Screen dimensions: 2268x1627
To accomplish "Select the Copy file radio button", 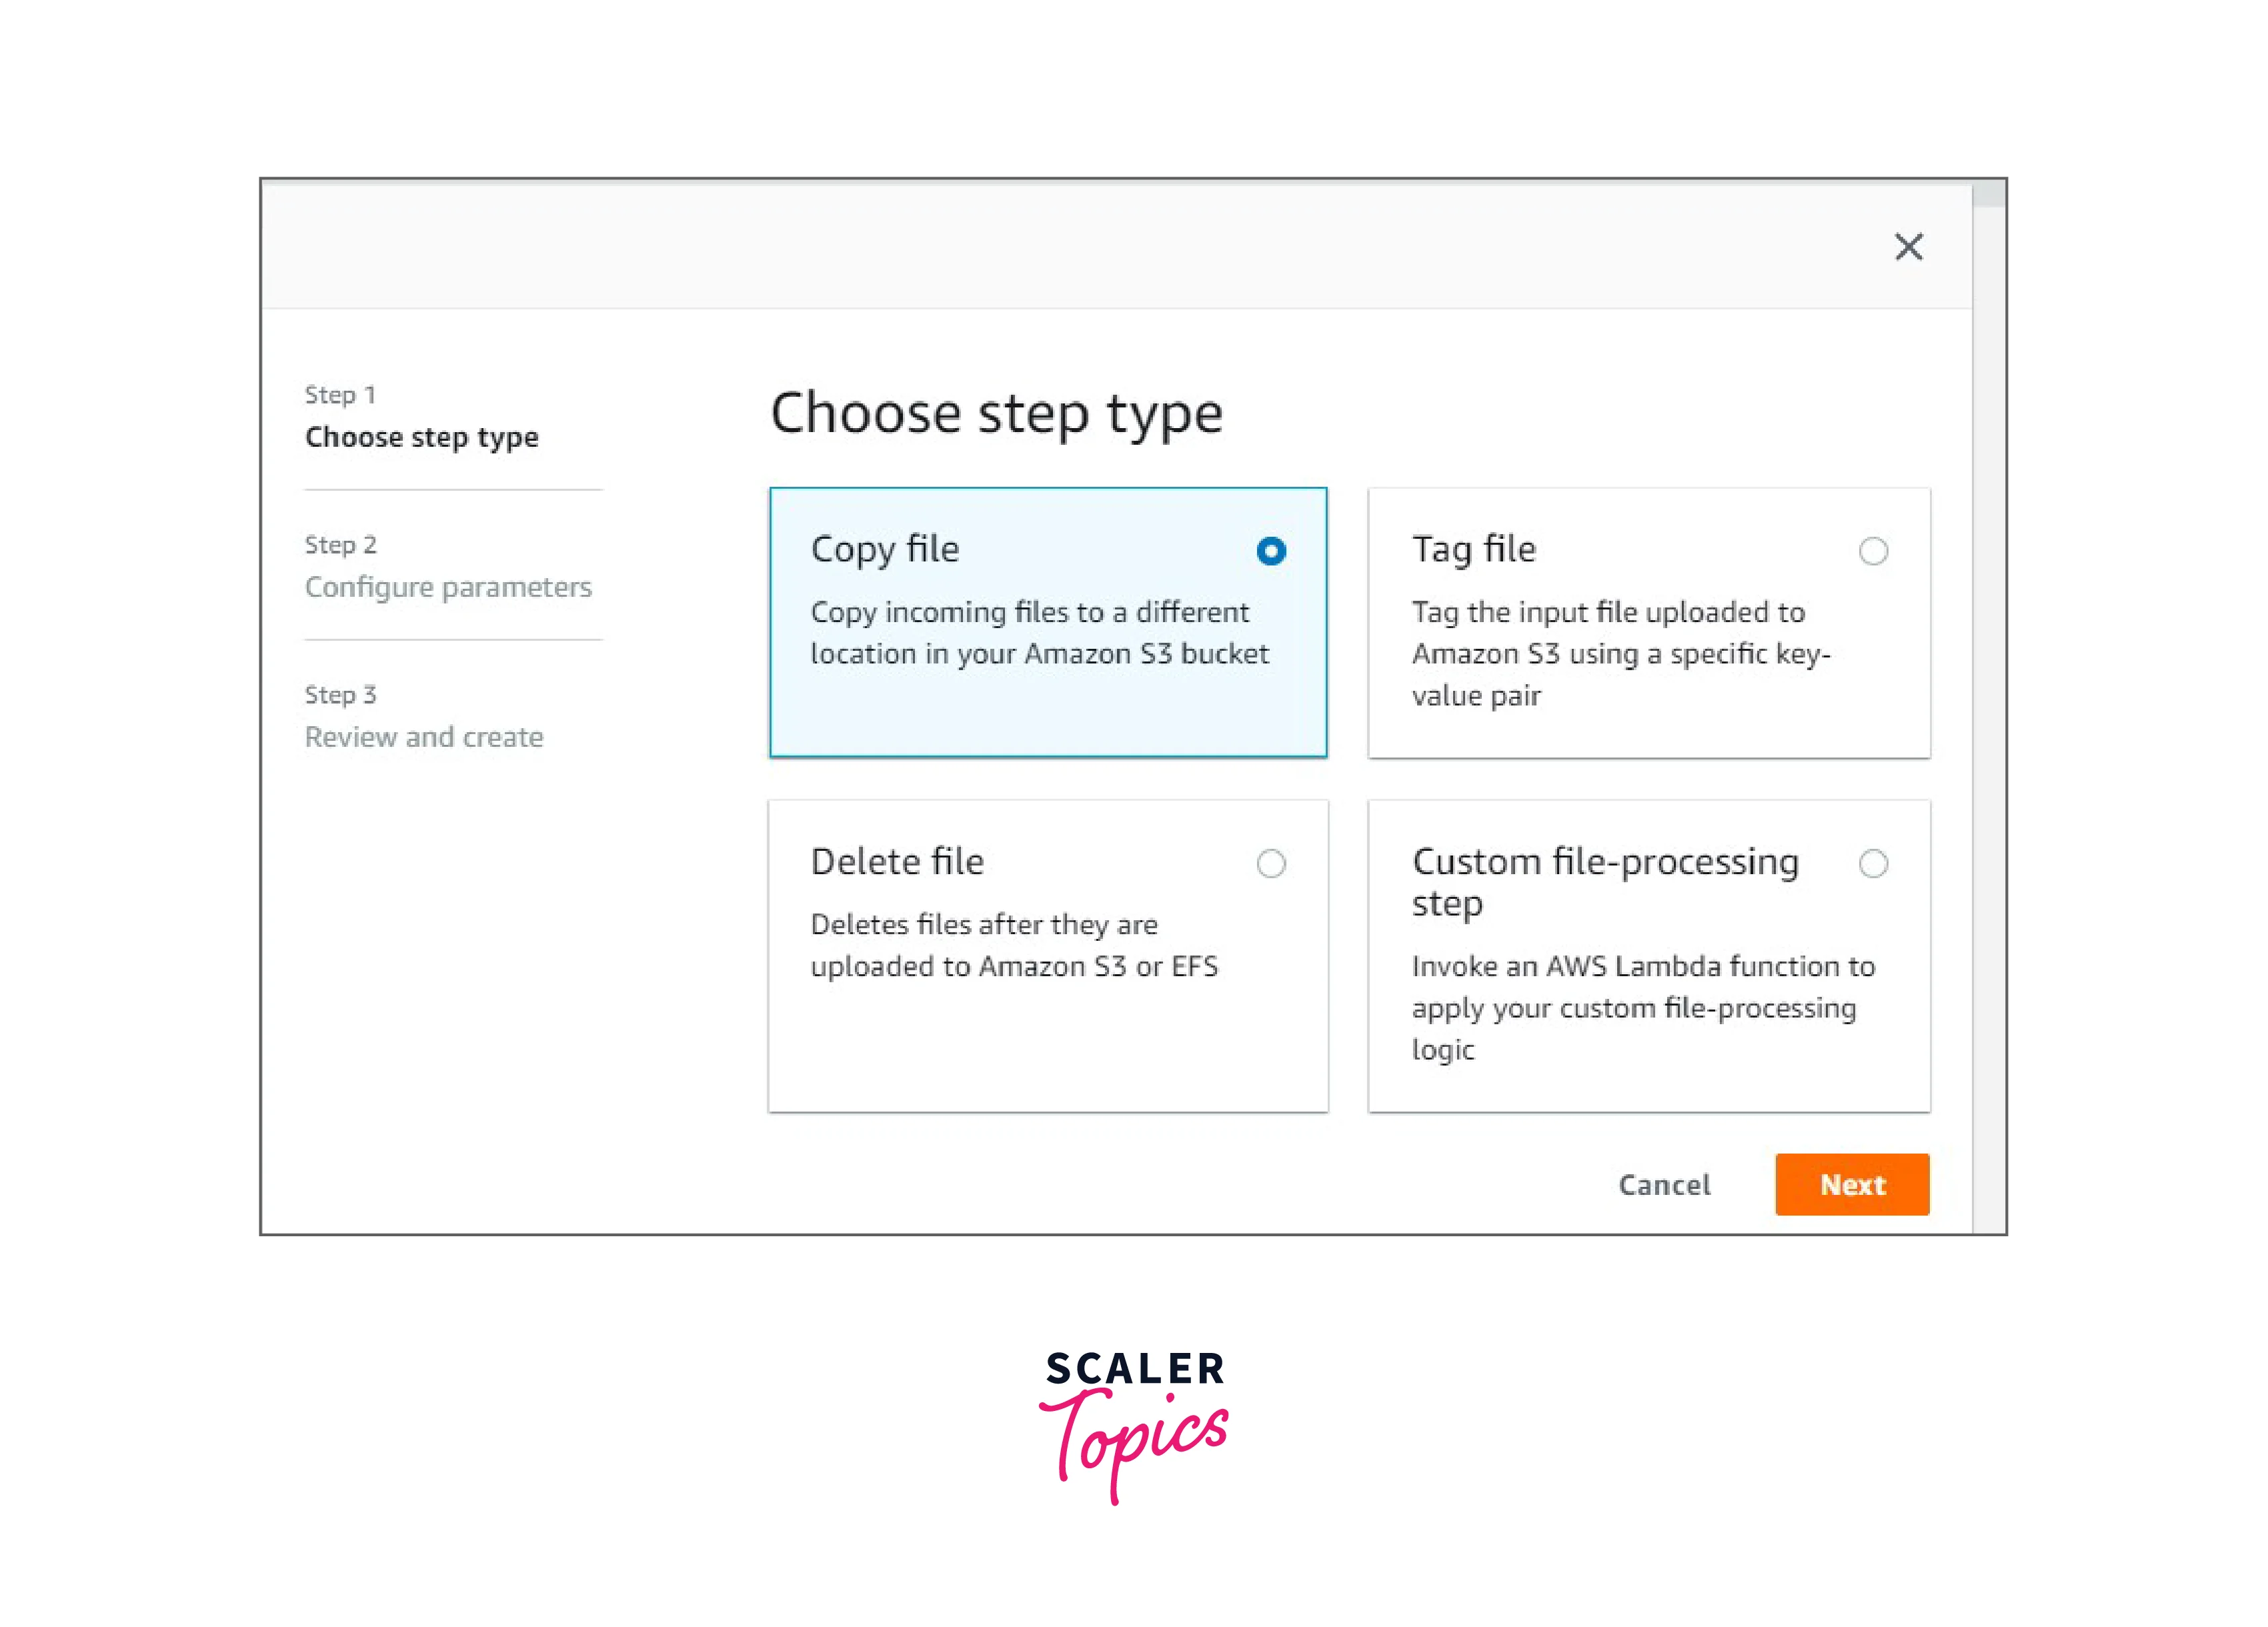I will click(x=1271, y=551).
